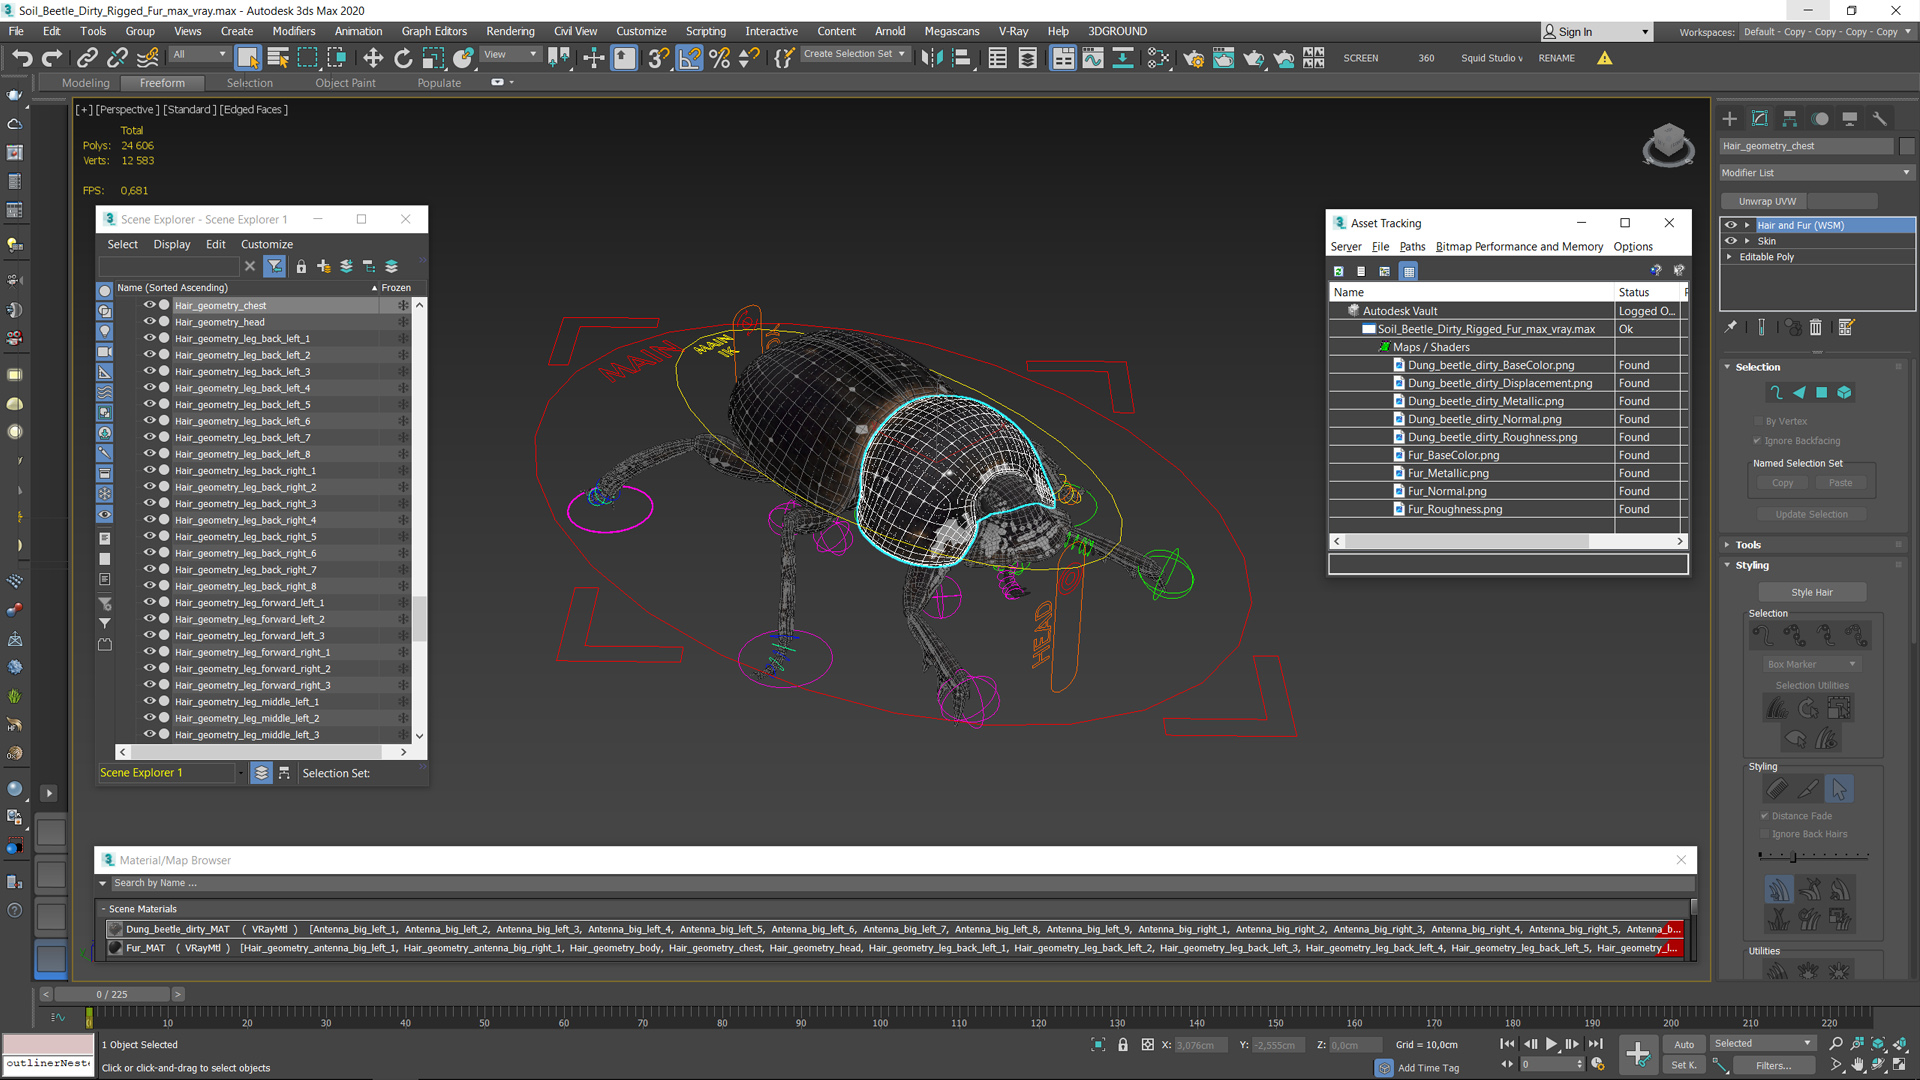Click Remove Modifier trash icon
The width and height of the screenshot is (1920, 1080).
pos(1816,327)
